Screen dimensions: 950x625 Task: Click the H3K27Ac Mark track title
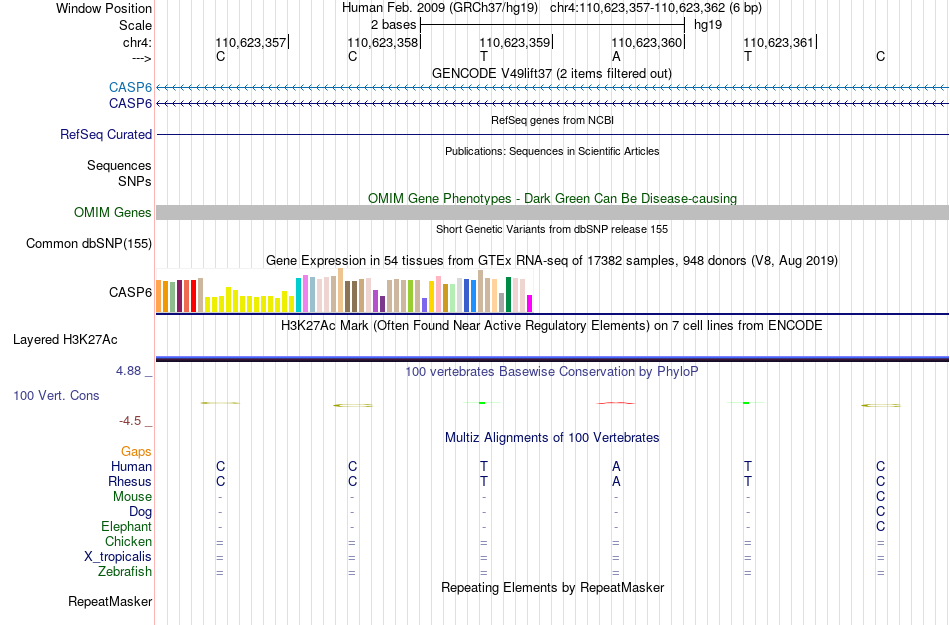tap(552, 325)
